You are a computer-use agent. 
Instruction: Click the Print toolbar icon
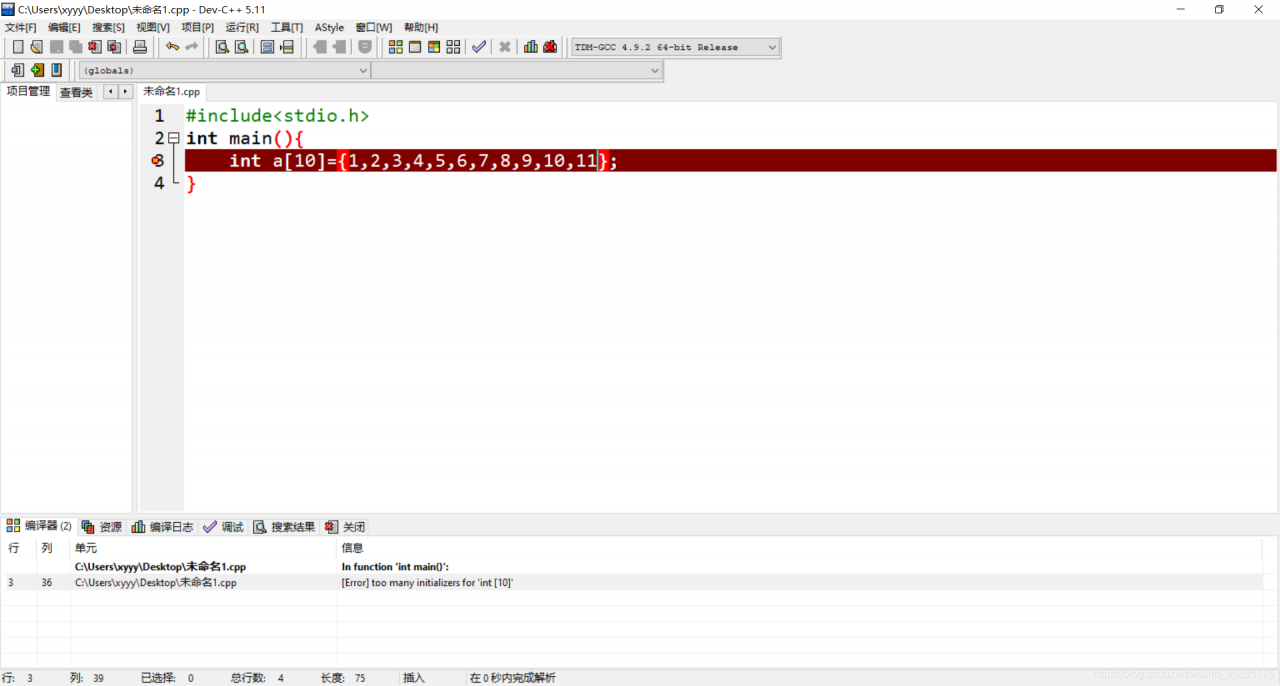pos(140,47)
